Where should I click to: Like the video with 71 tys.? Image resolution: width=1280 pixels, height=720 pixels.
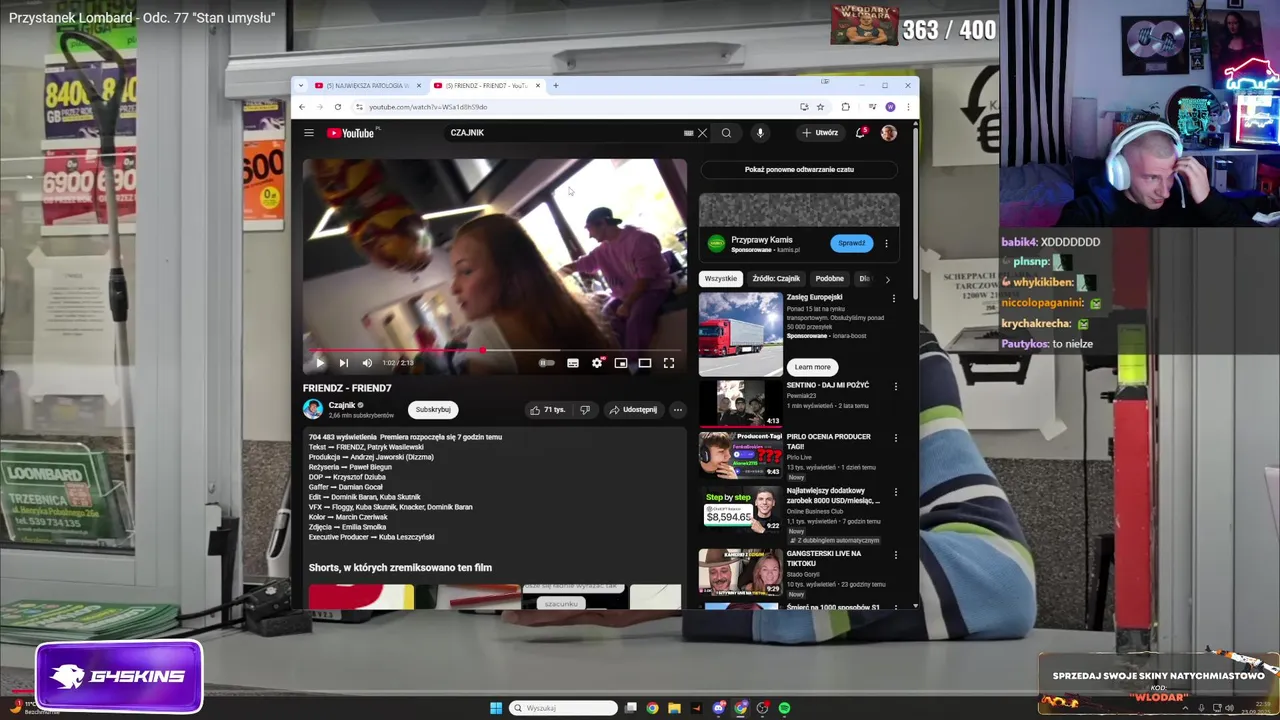coord(548,409)
